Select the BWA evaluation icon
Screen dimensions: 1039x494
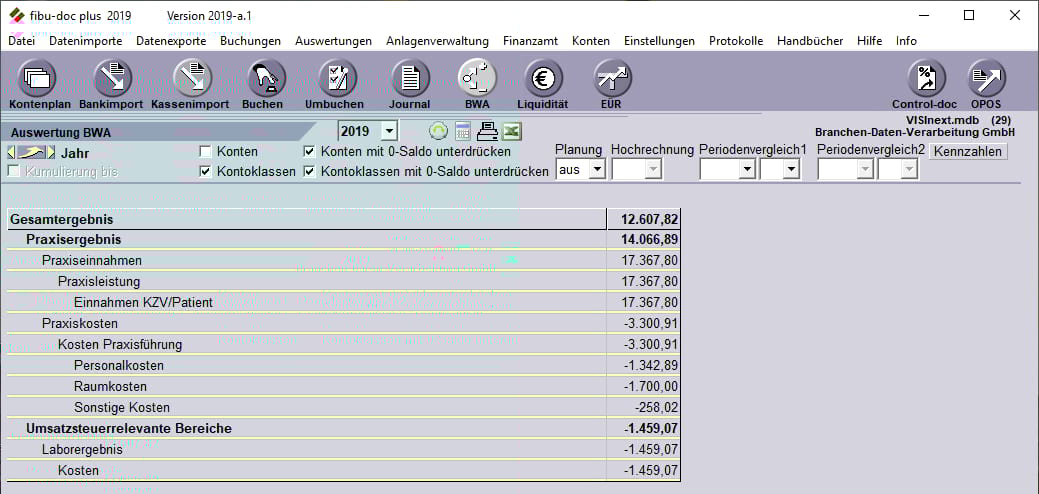click(x=477, y=78)
